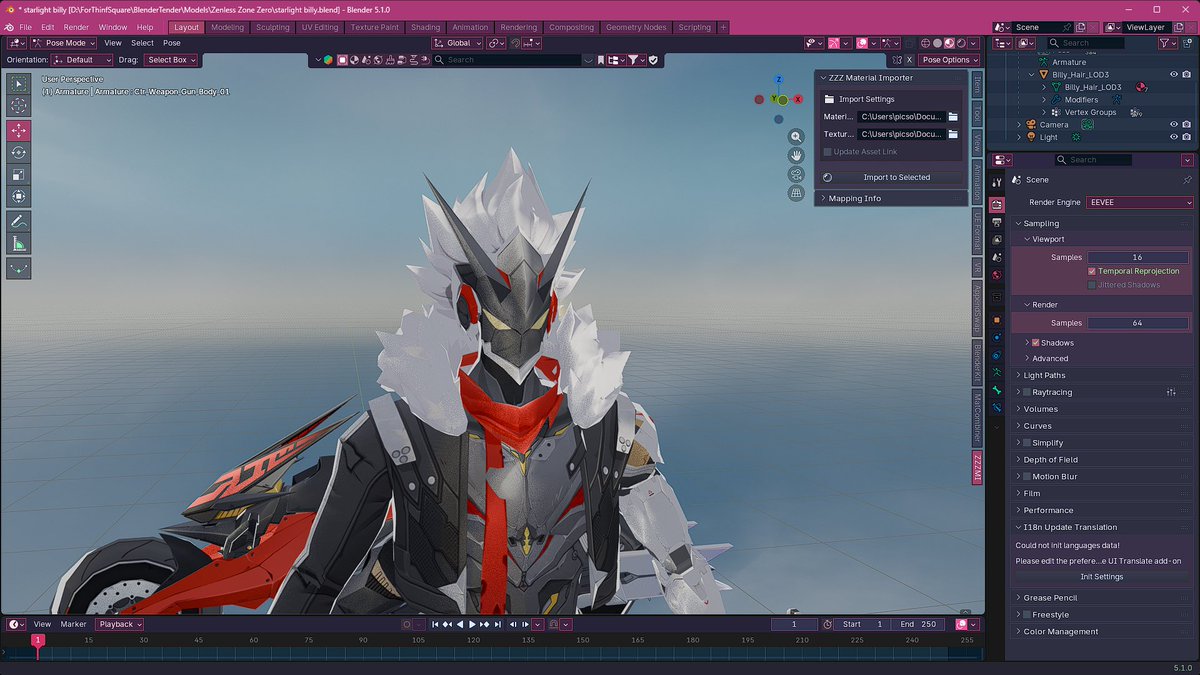This screenshot has width=1200, height=675.
Task: Select the Rotate tool
Action: pos(19,152)
